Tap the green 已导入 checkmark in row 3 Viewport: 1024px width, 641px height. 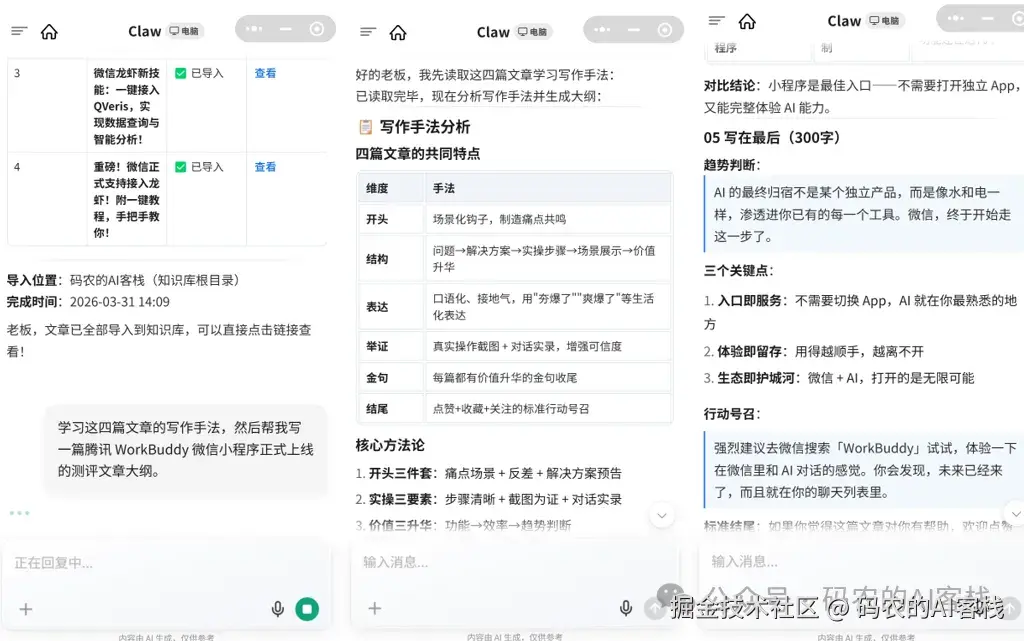click(181, 73)
